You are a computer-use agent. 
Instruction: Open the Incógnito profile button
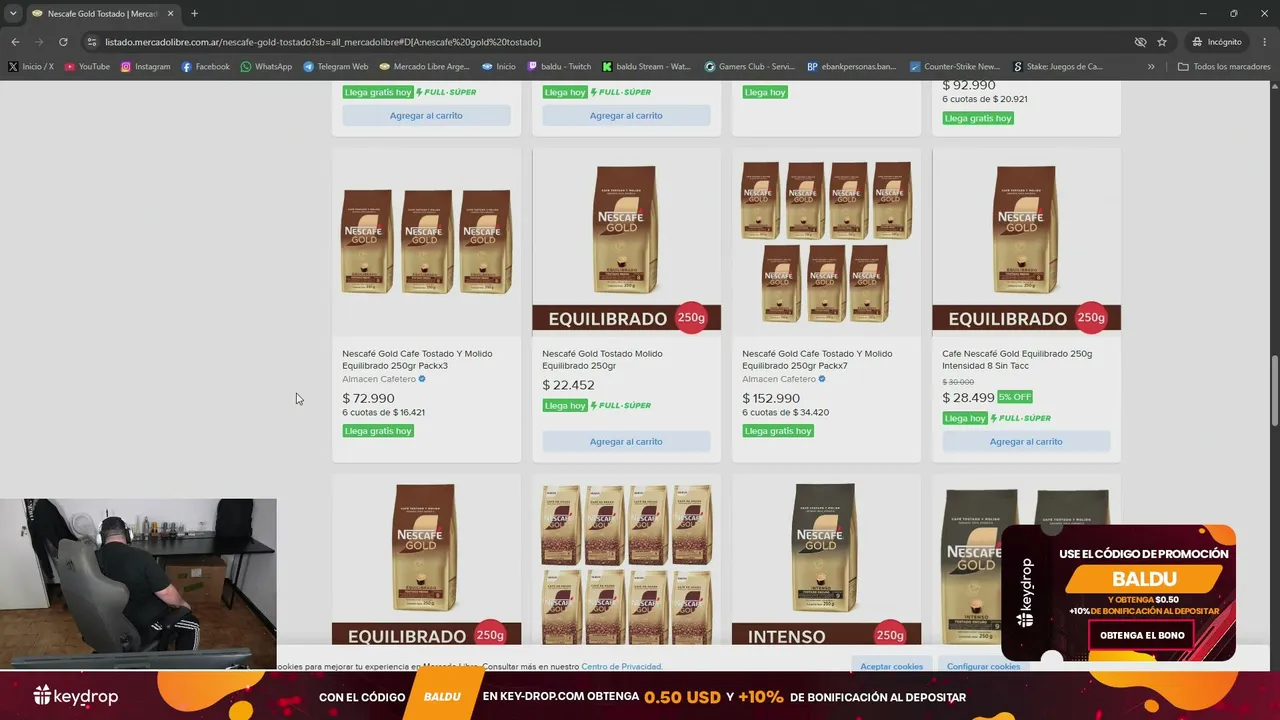point(1217,42)
